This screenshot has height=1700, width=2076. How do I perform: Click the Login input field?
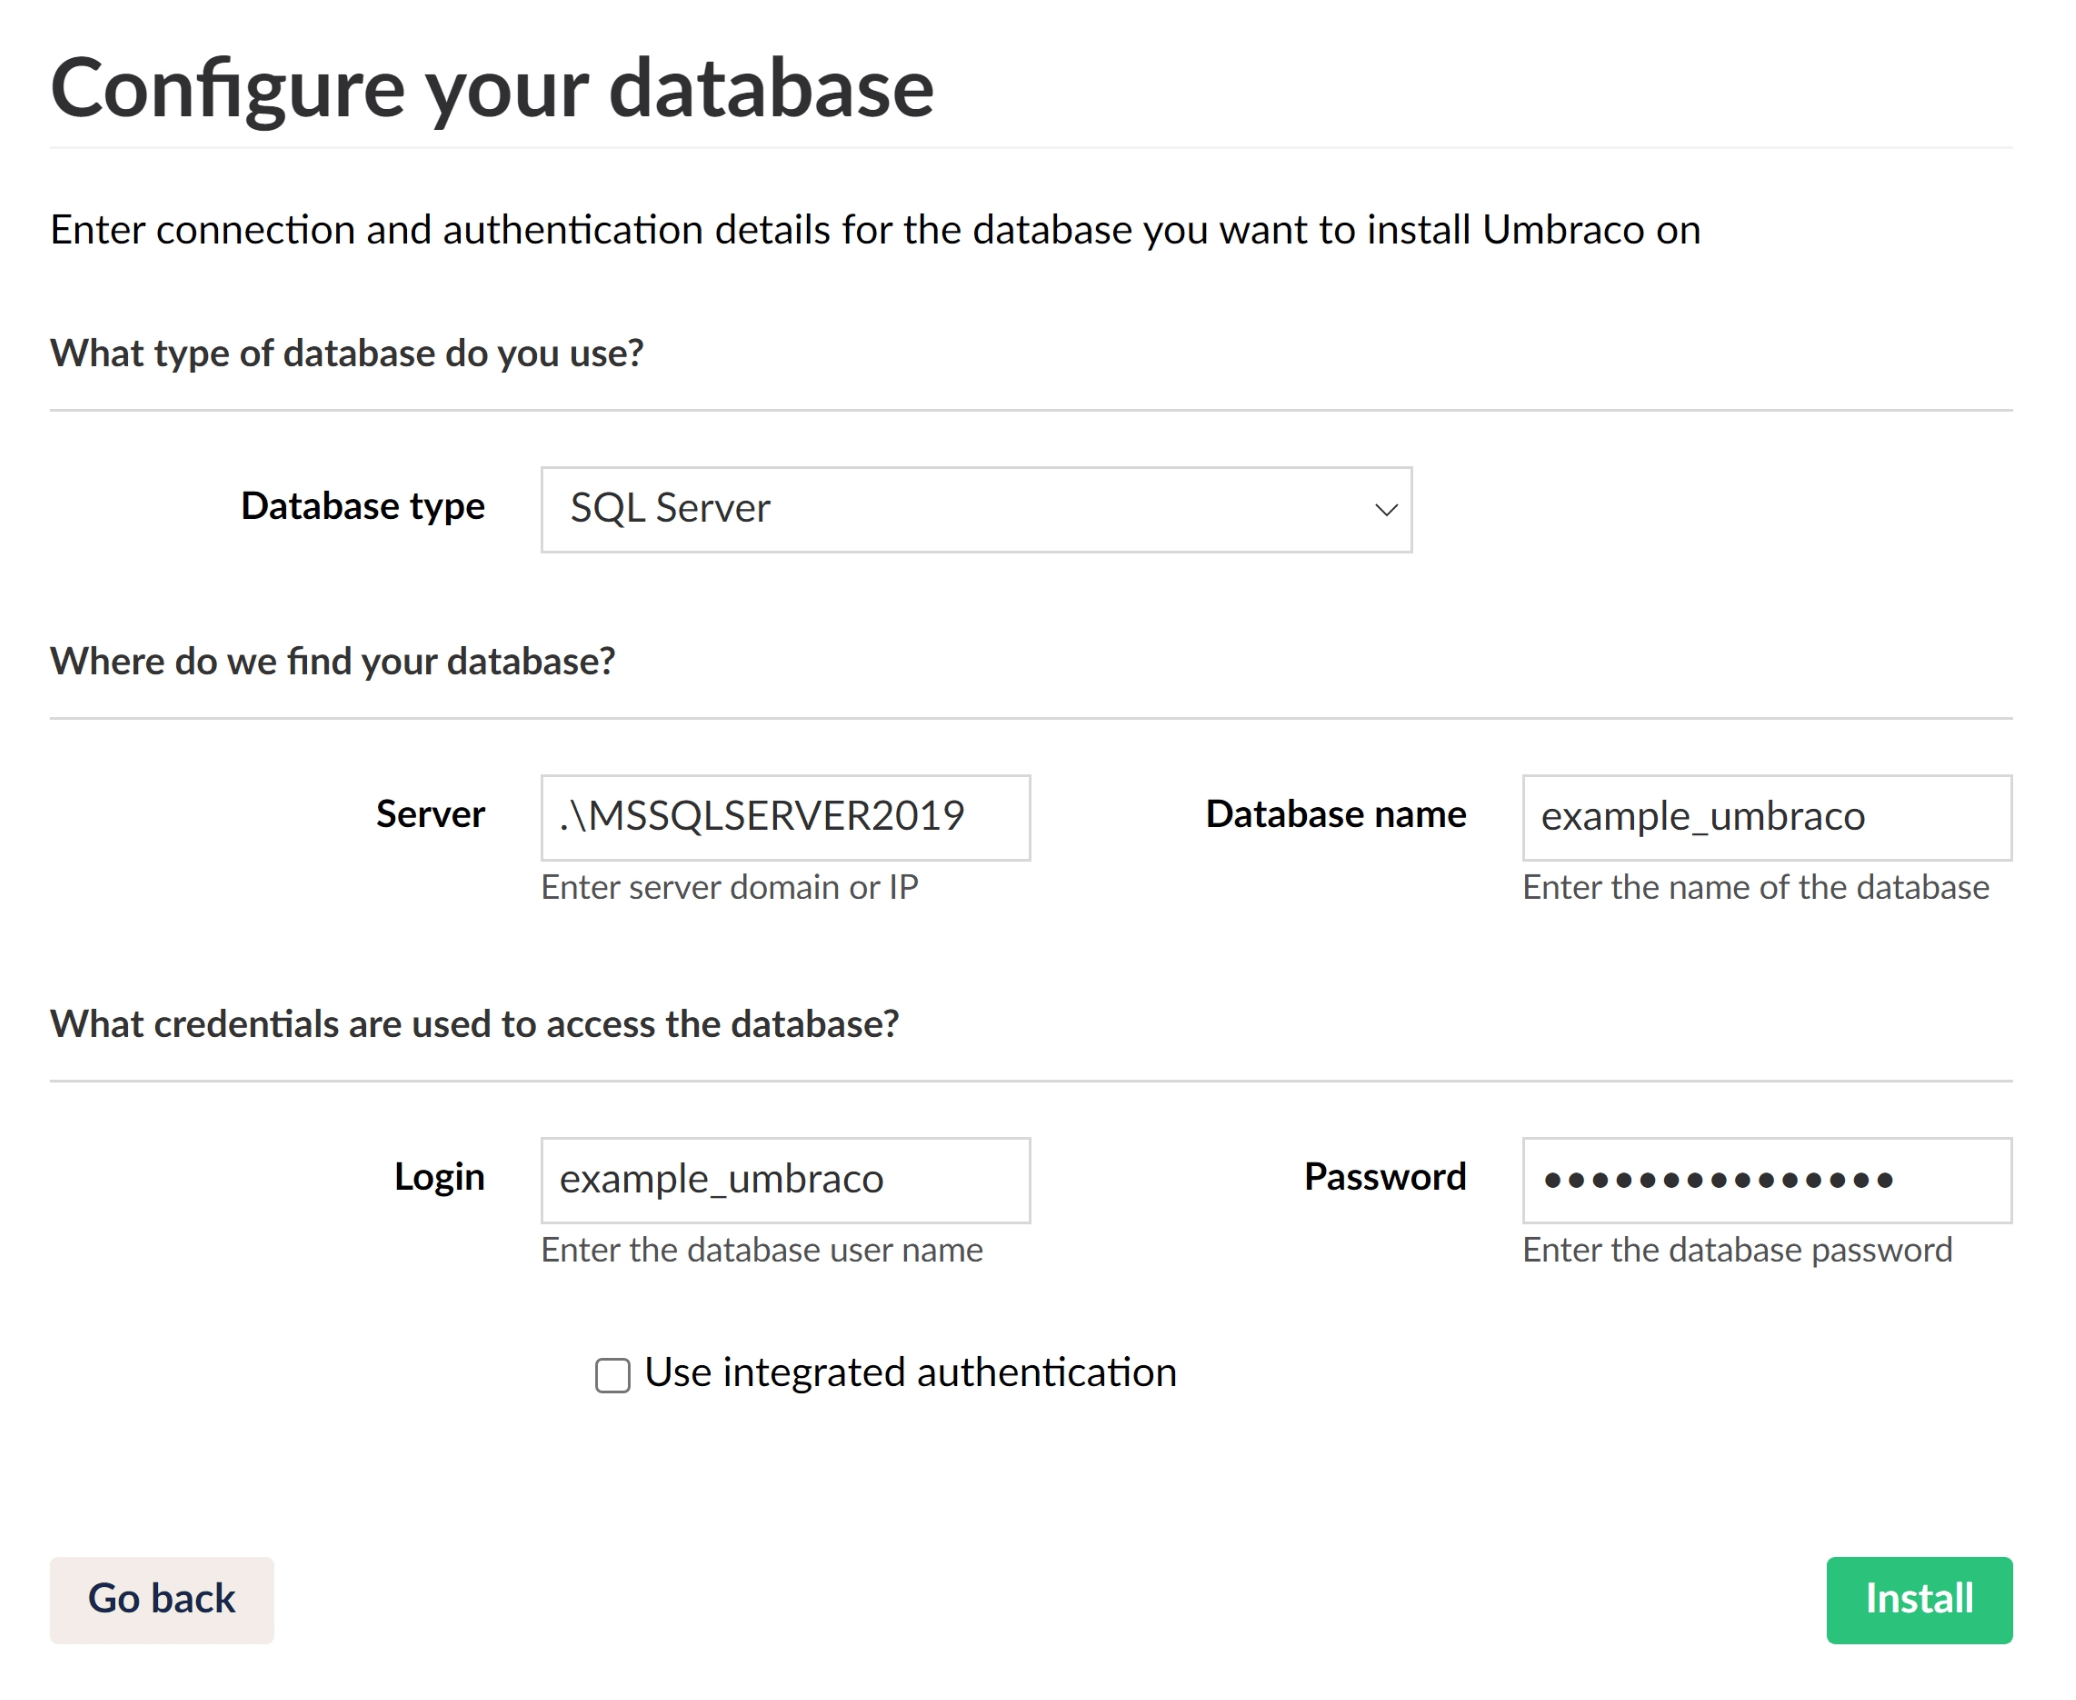pos(785,1179)
